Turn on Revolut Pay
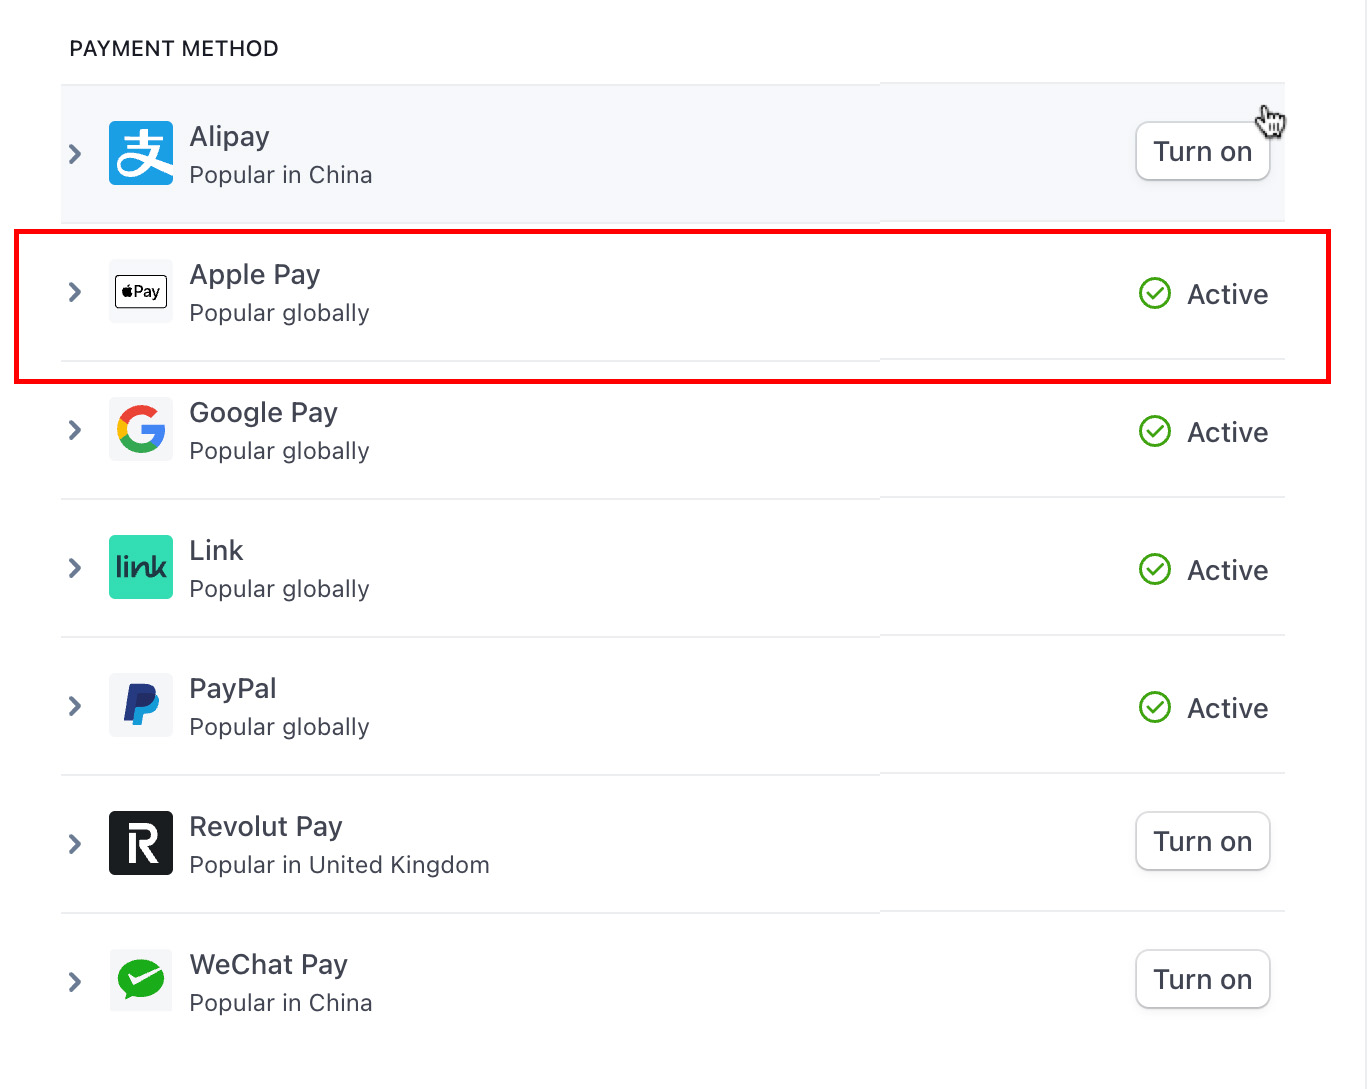Screen dimensions: 1371x1089 pyautogui.click(x=1202, y=842)
